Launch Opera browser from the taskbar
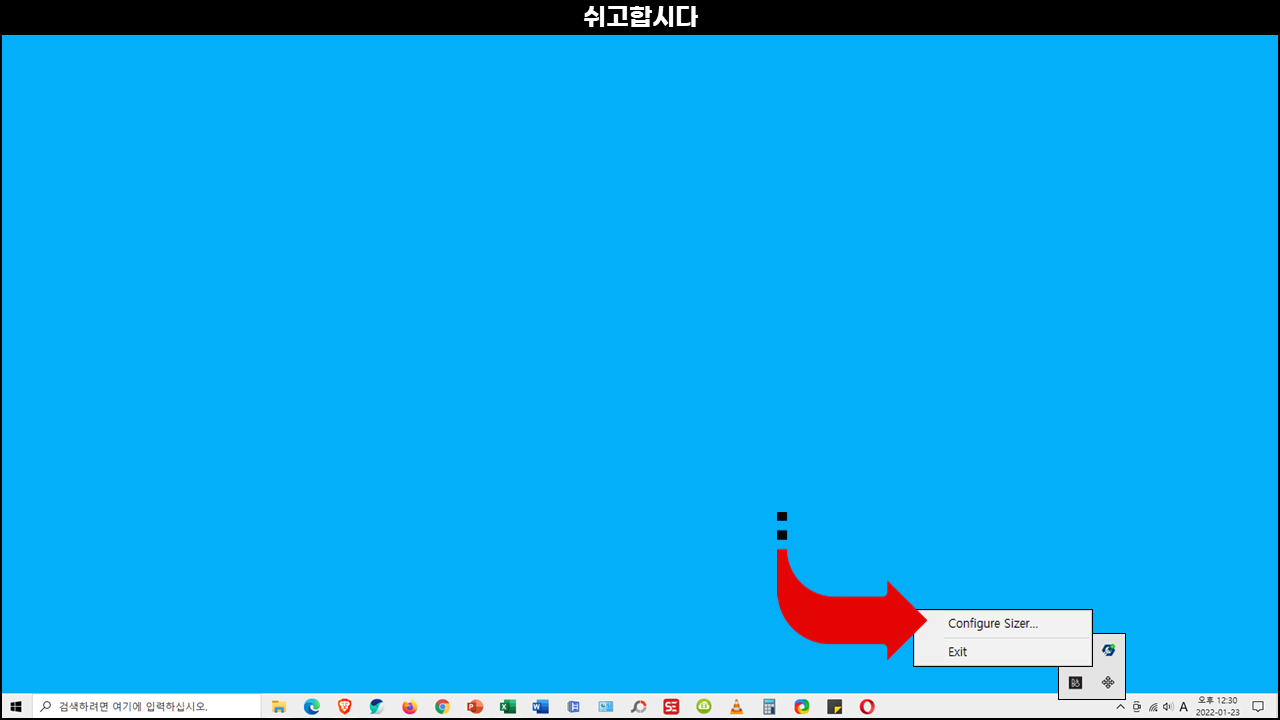This screenshot has height=720, width=1280. coord(867,707)
